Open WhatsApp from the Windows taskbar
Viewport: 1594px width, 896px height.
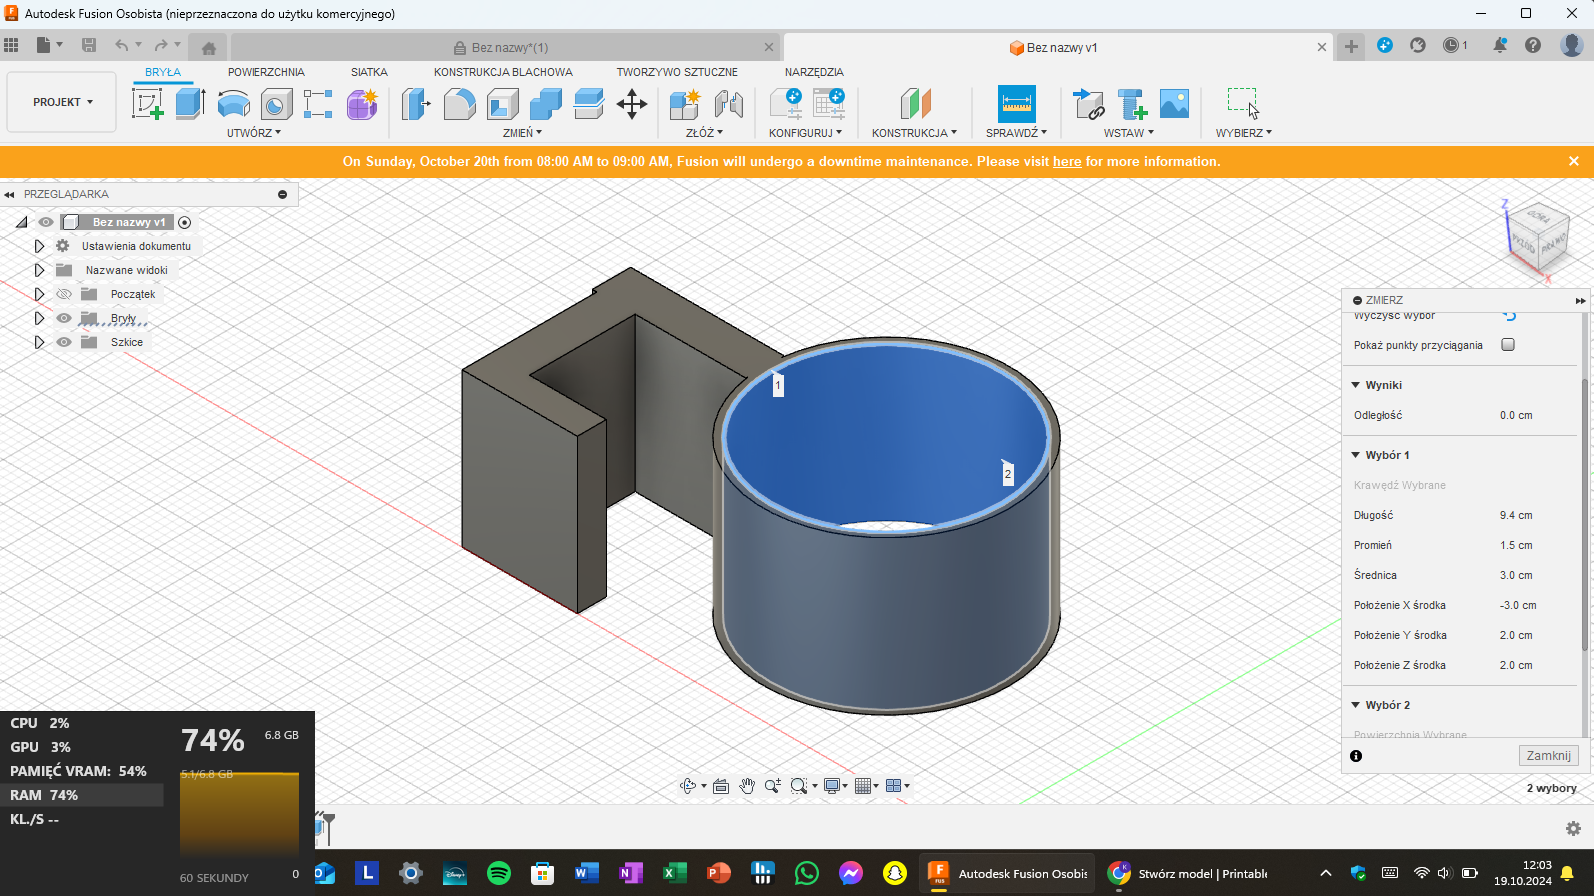pyautogui.click(x=807, y=873)
